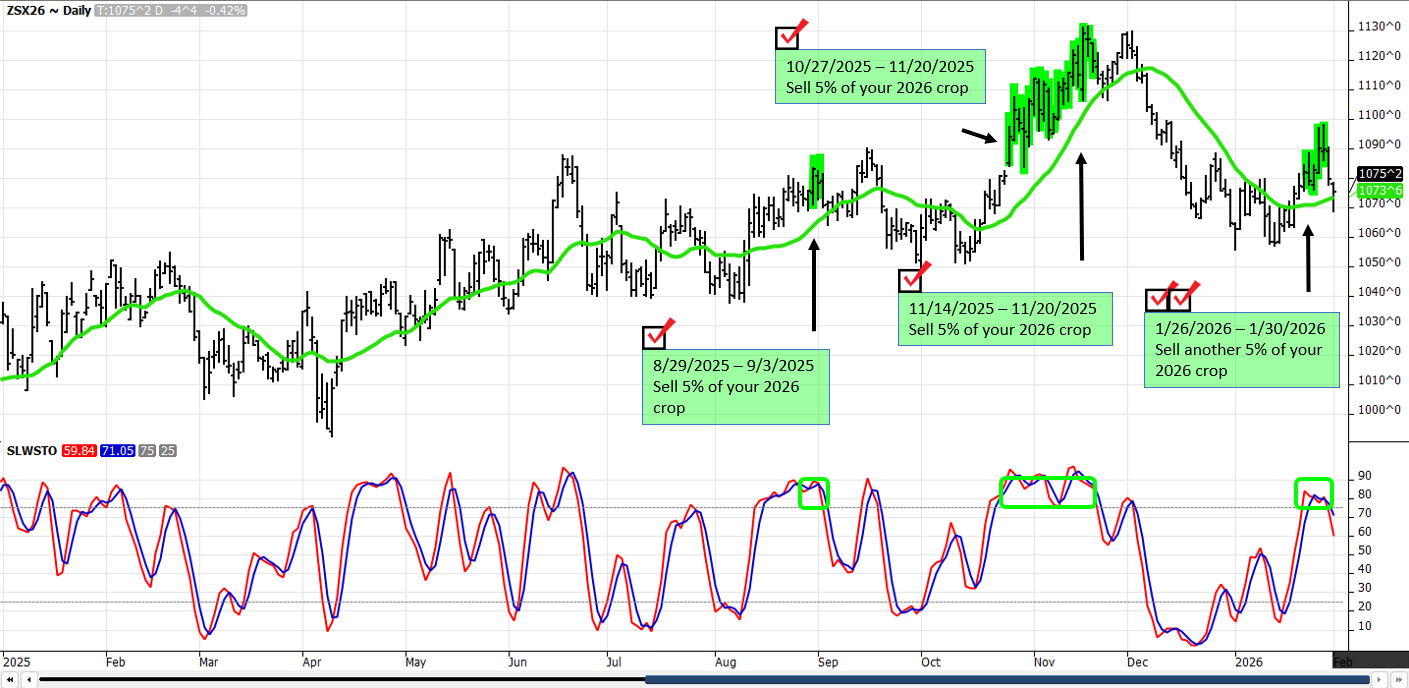Toggle the checkbox above the 11/14/2025 note

[911, 280]
